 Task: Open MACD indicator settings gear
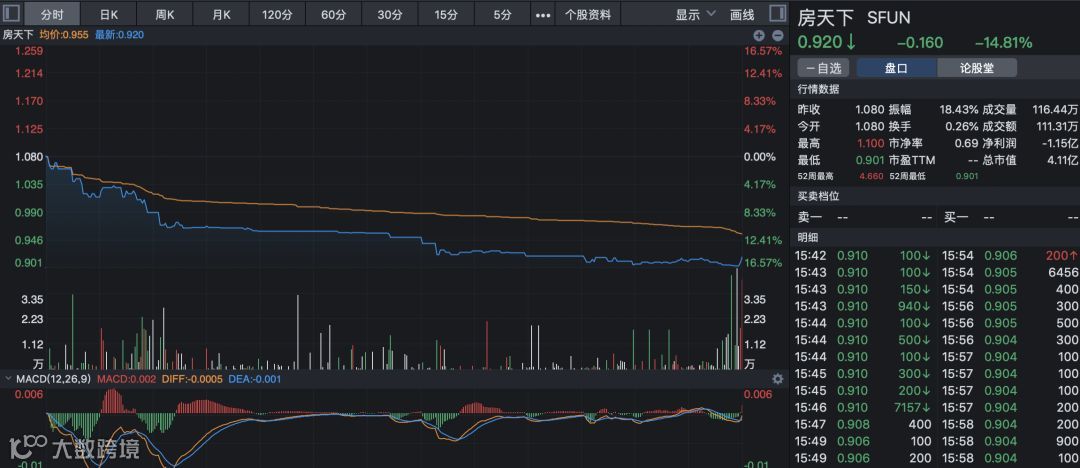778,378
